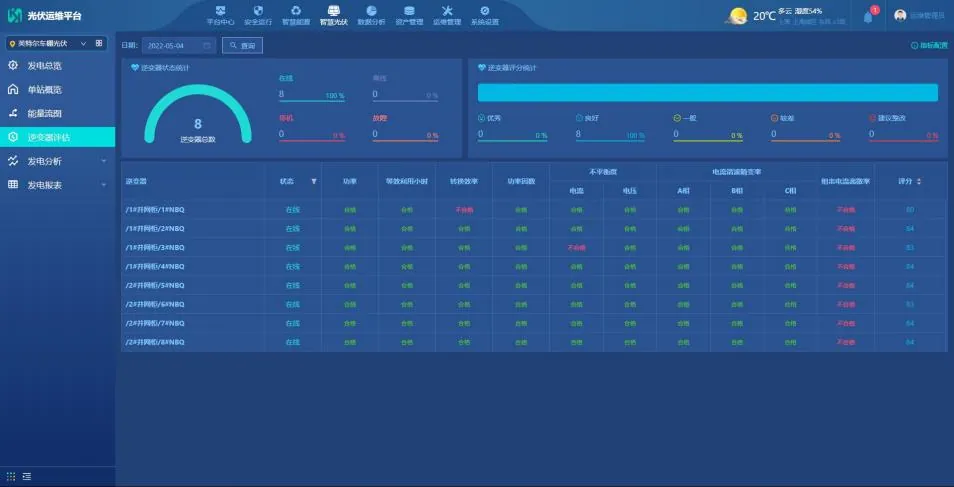This screenshot has width=954, height=487.
Task: Click the 建议整改 rating icon
Action: [x=872, y=118]
